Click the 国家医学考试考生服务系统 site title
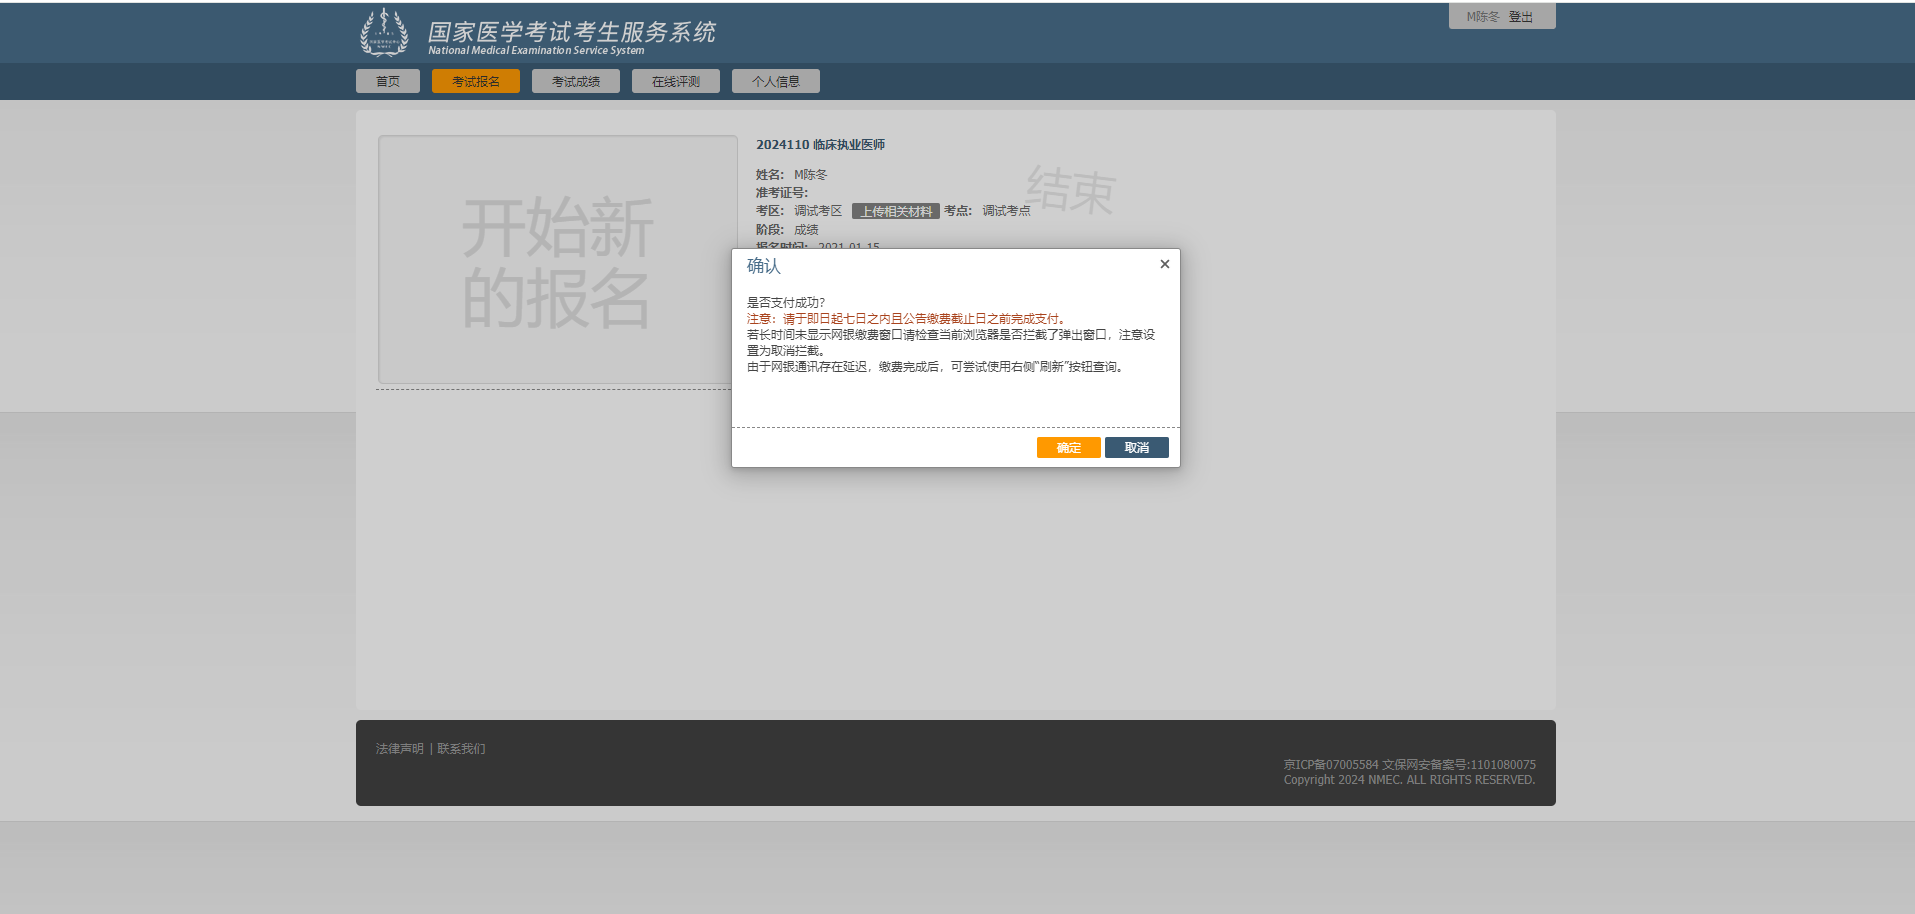The width and height of the screenshot is (1915, 914). pos(571,33)
